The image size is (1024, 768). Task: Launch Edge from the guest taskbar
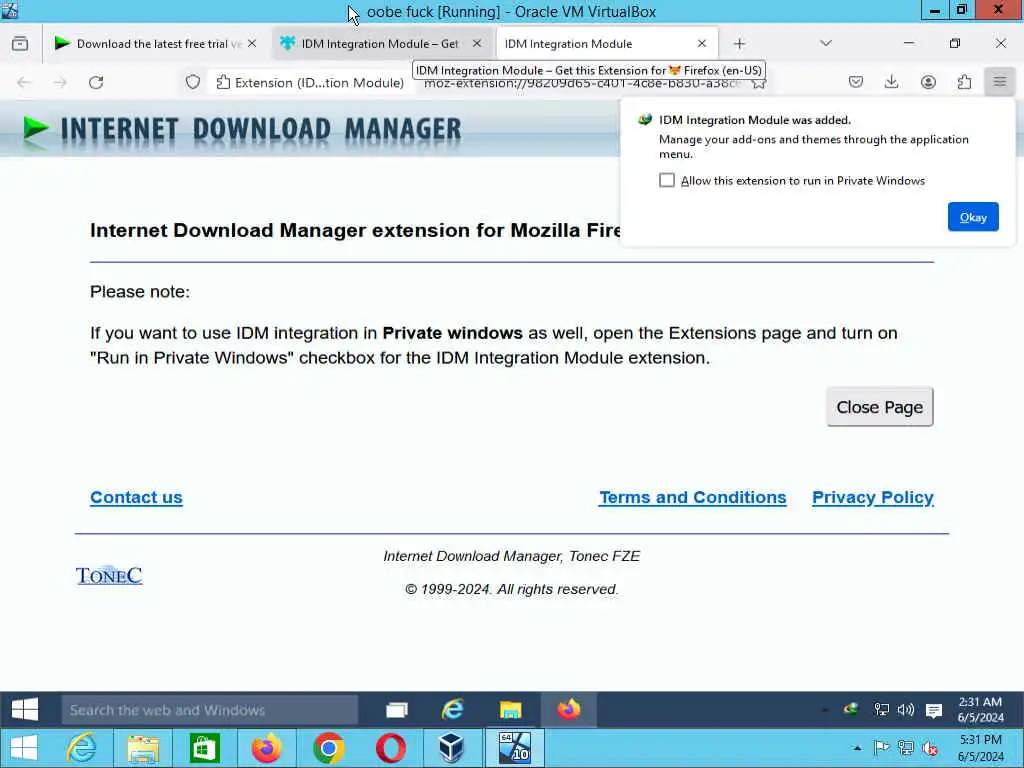pyautogui.click(x=453, y=710)
